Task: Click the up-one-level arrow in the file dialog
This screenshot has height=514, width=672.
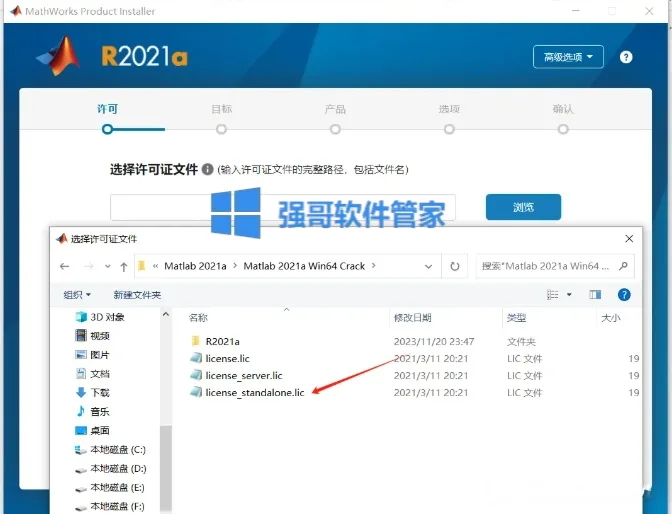Action: (x=124, y=267)
